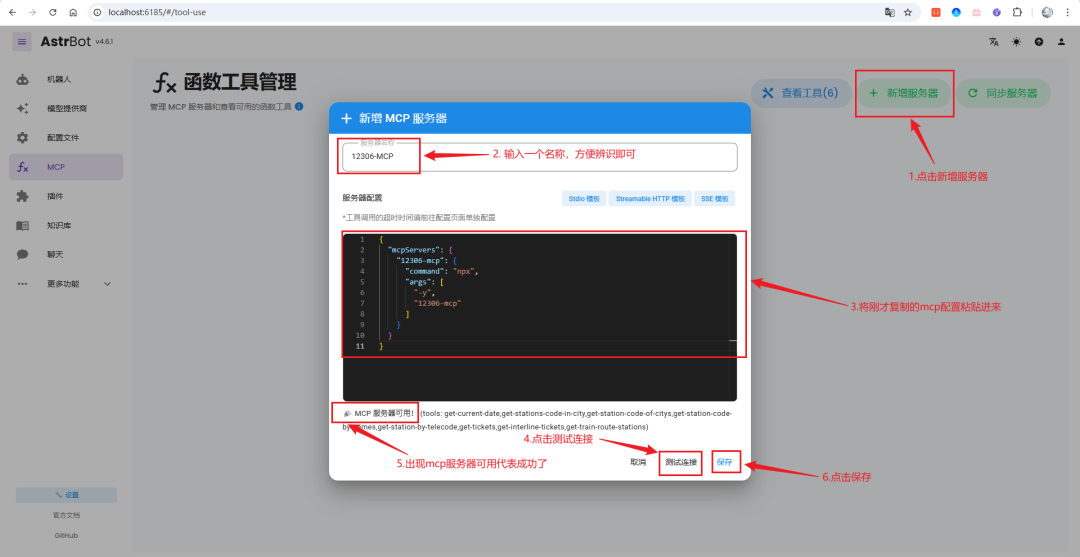
Task: Click 同步服务器 button
Action: [1003, 93]
